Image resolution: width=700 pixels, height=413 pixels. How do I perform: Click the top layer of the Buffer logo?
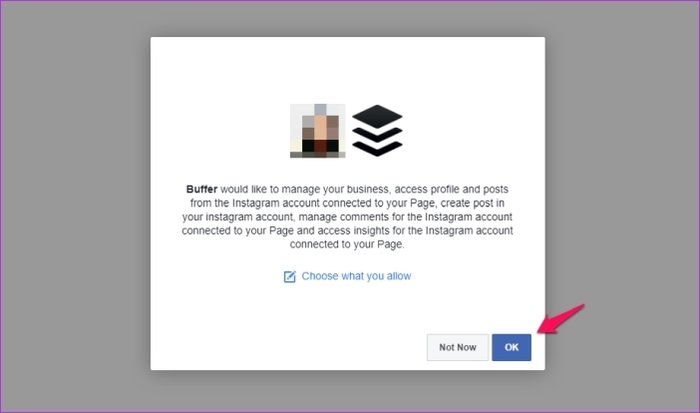click(x=377, y=116)
